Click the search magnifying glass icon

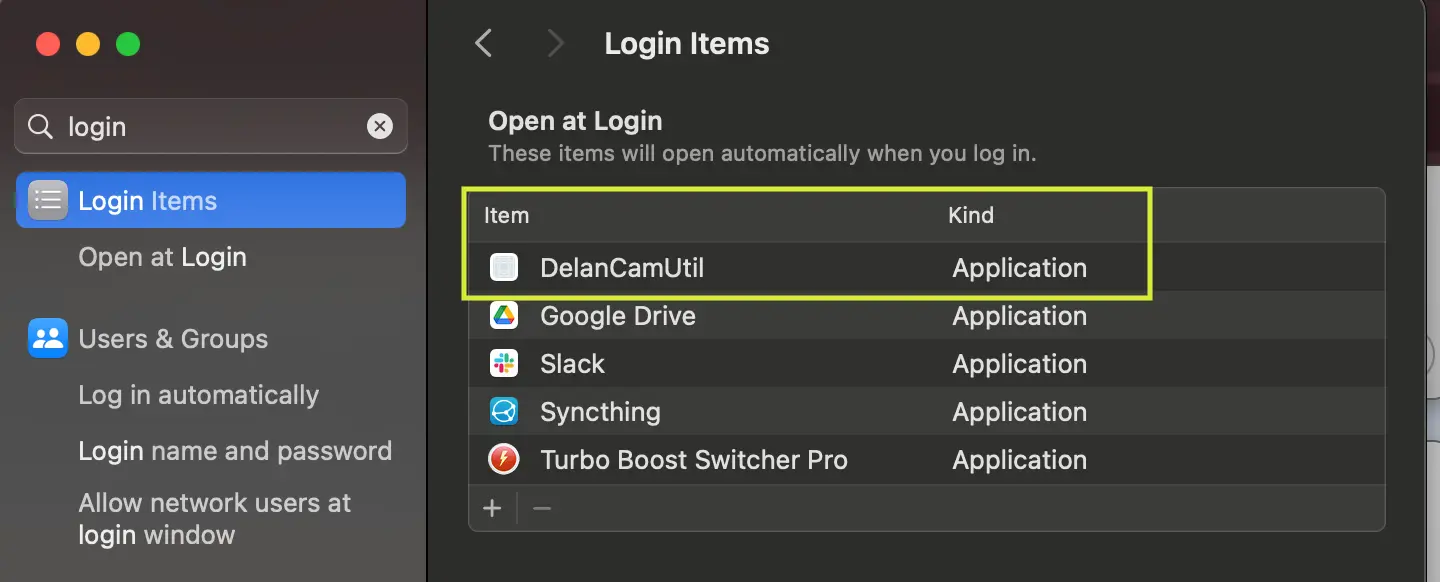click(x=39, y=126)
